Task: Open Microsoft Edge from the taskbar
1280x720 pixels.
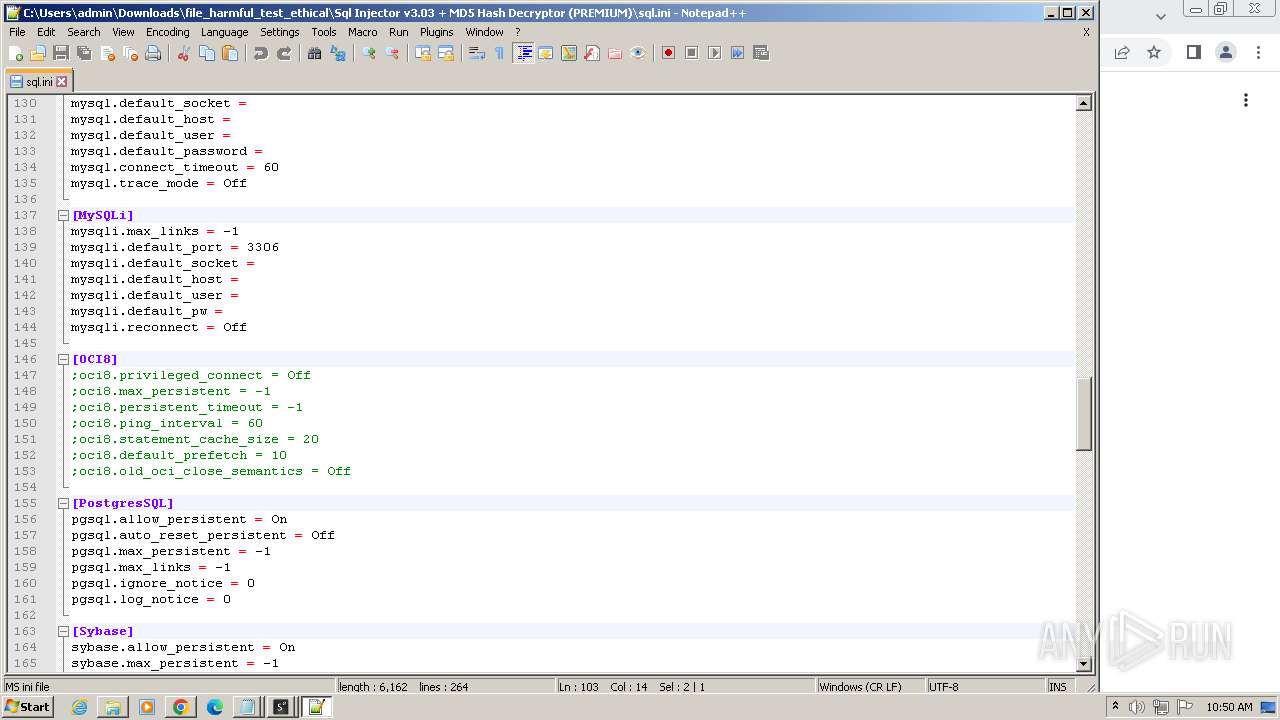Action: tap(214, 707)
